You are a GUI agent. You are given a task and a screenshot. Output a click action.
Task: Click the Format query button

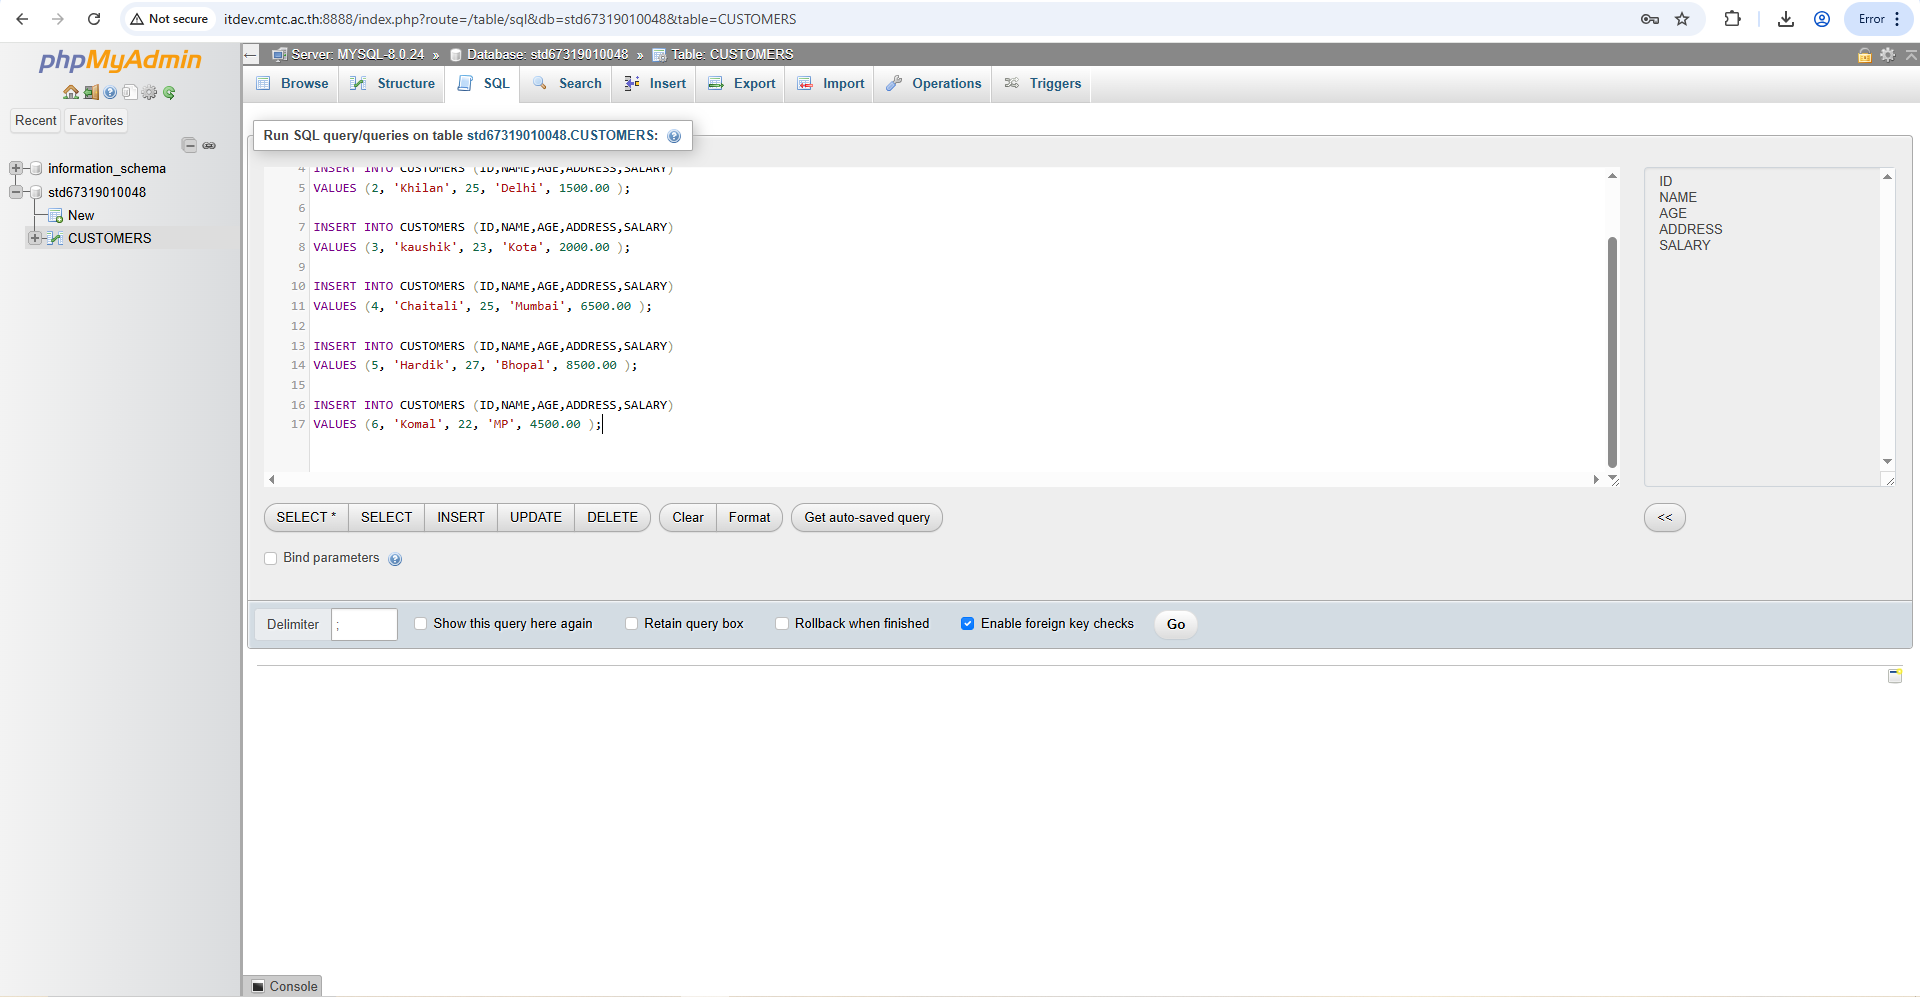[749, 518]
